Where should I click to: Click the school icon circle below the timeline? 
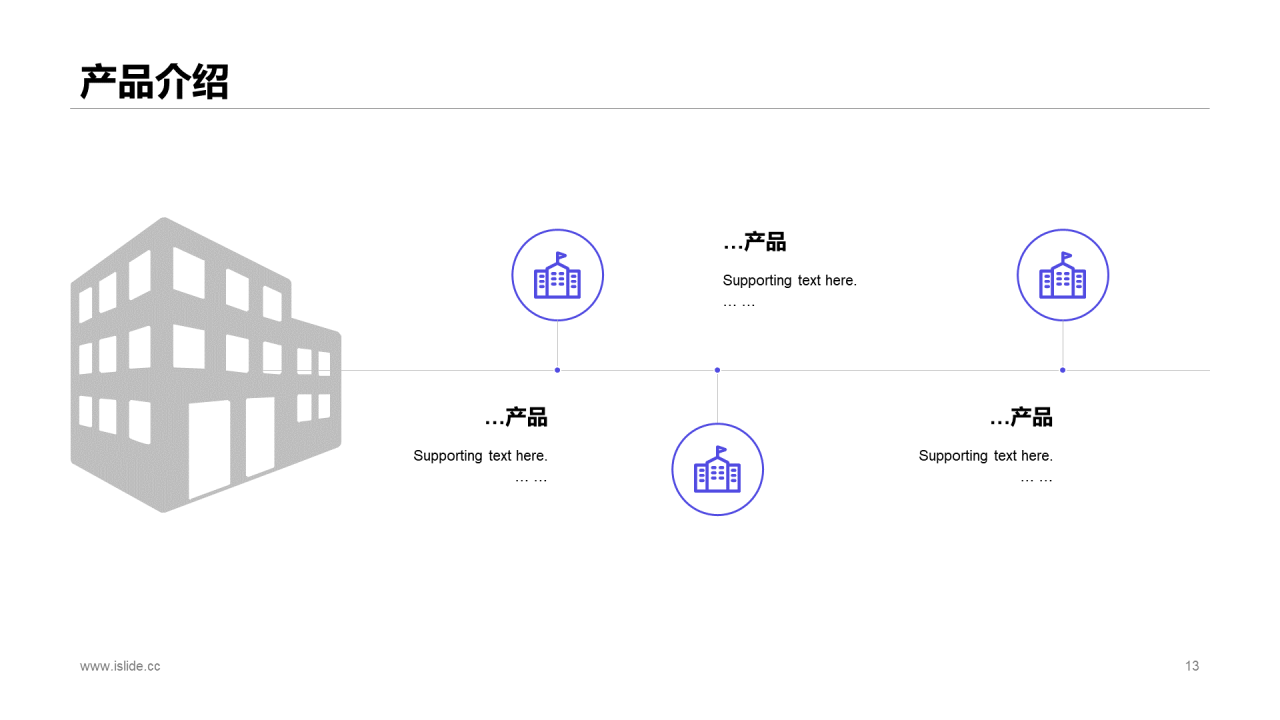click(x=717, y=470)
